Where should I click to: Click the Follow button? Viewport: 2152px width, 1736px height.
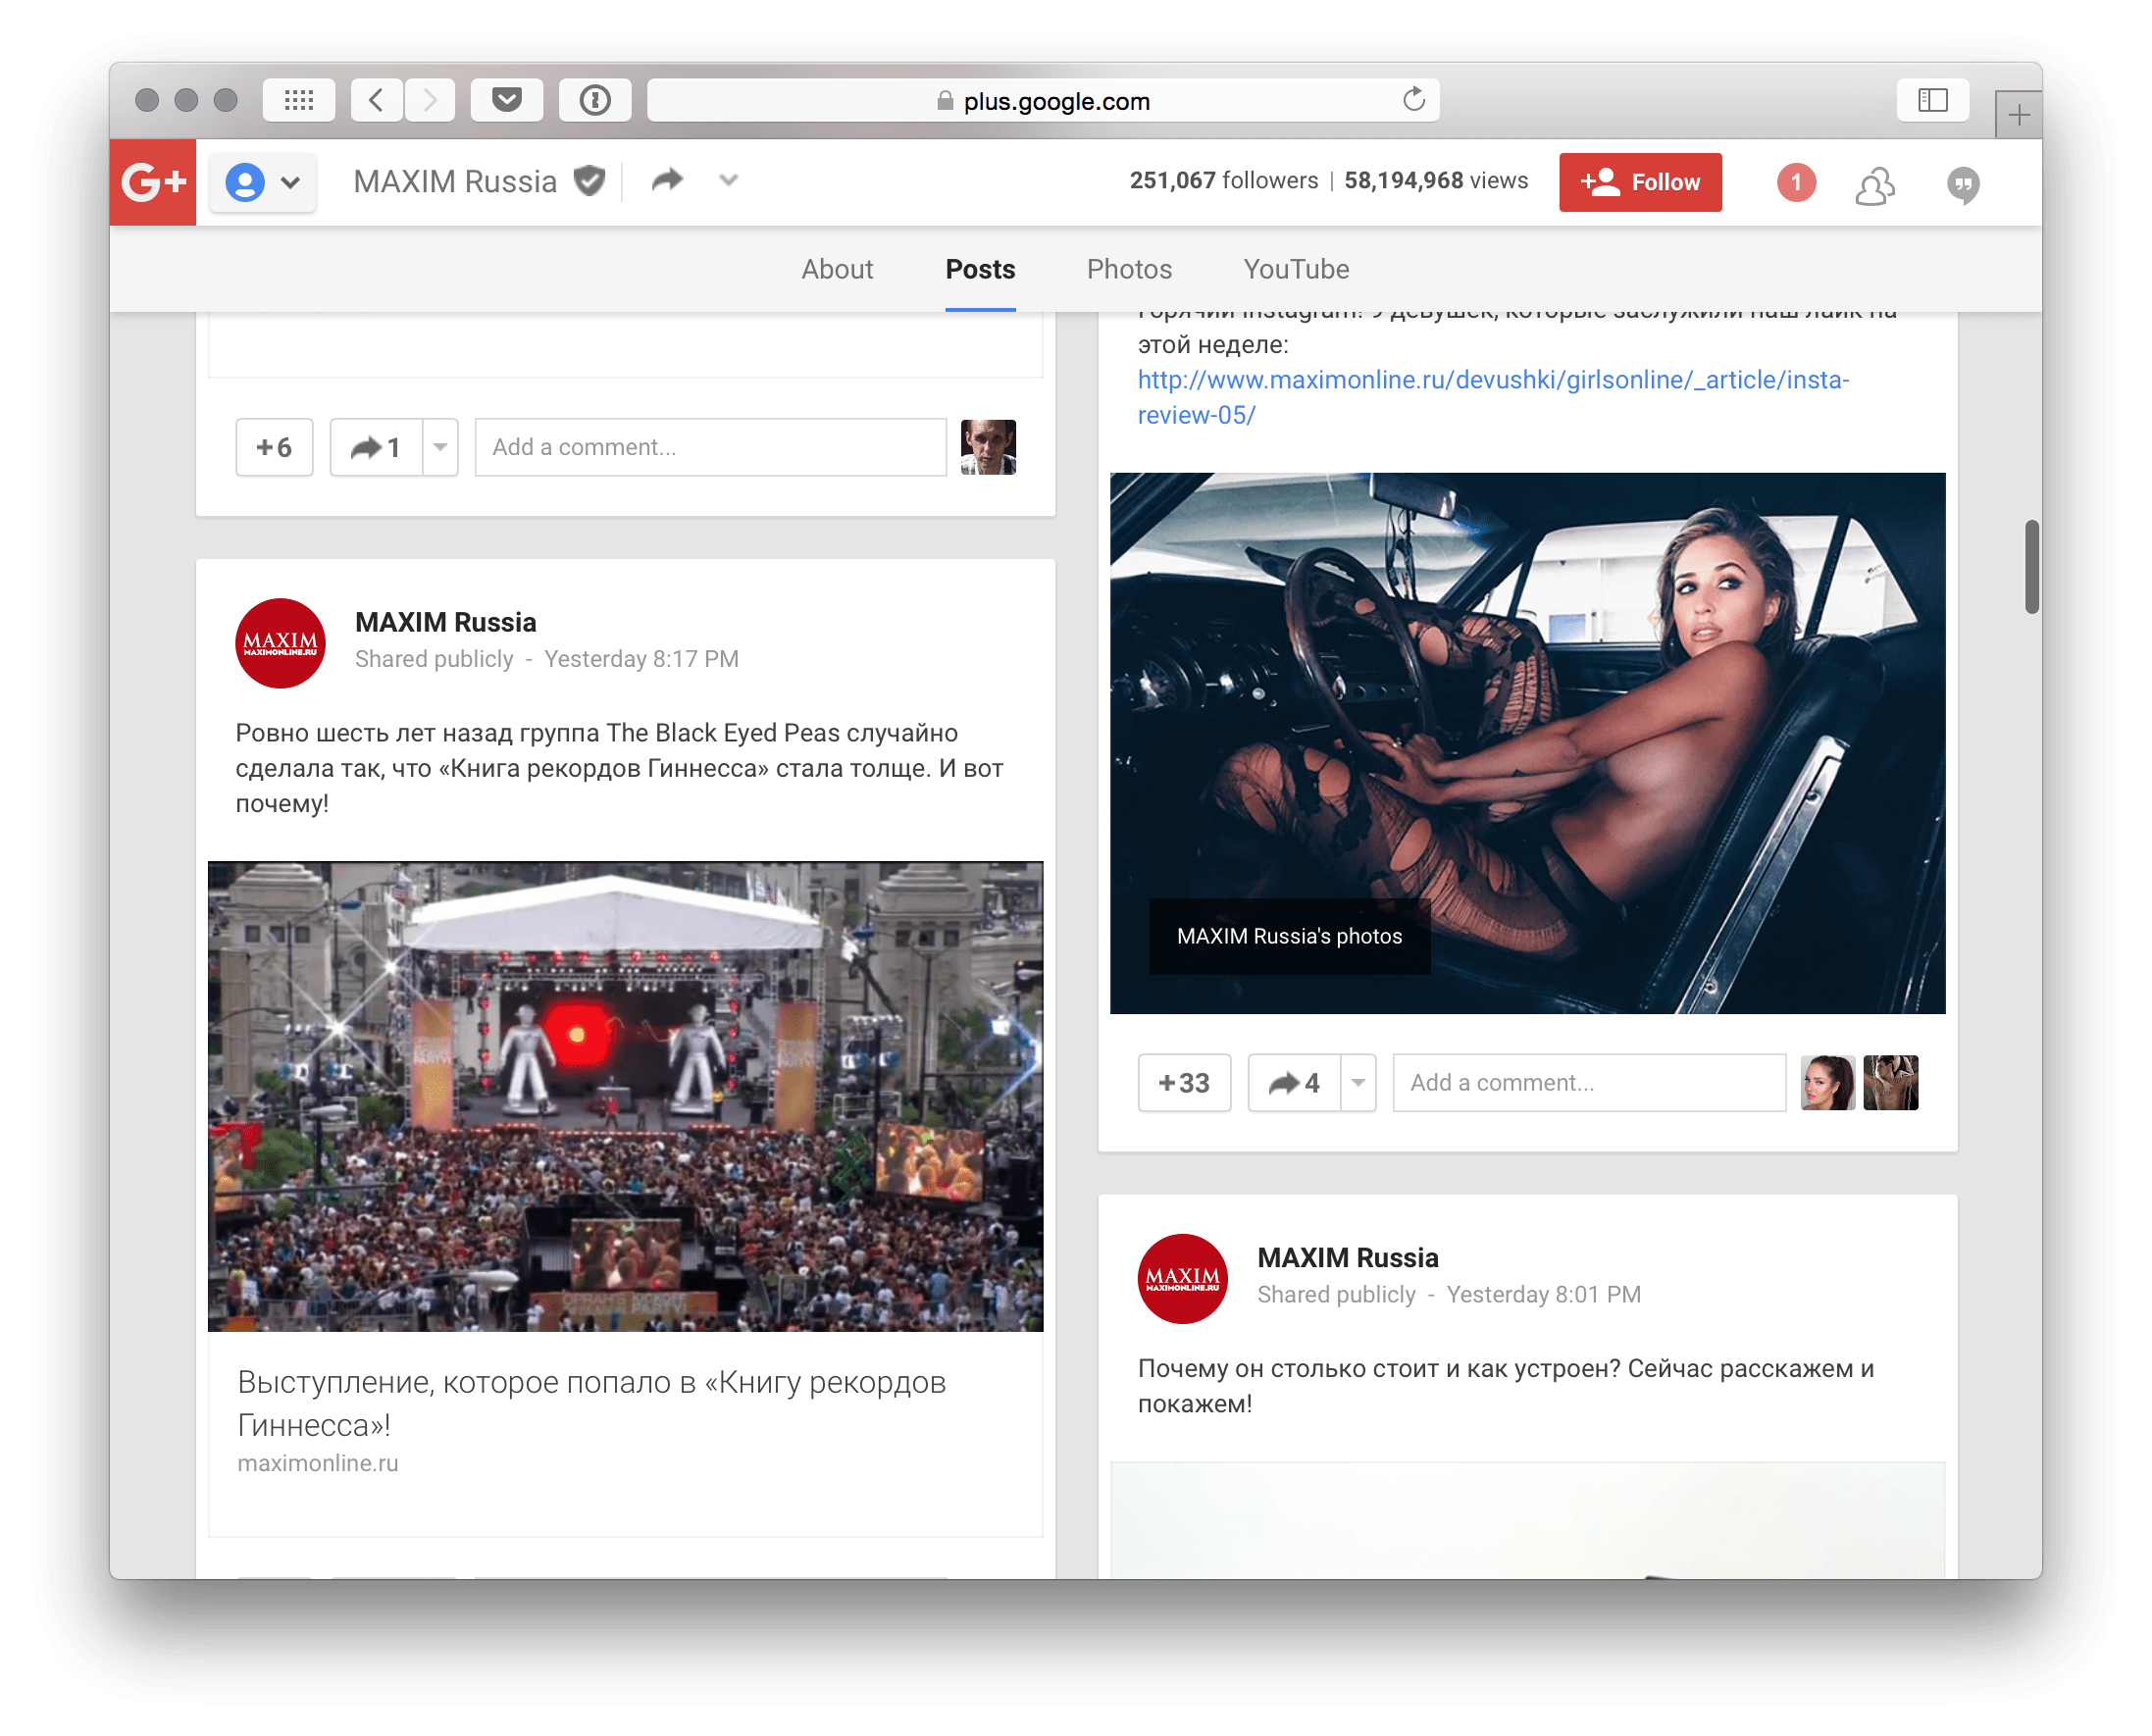[x=1640, y=182]
